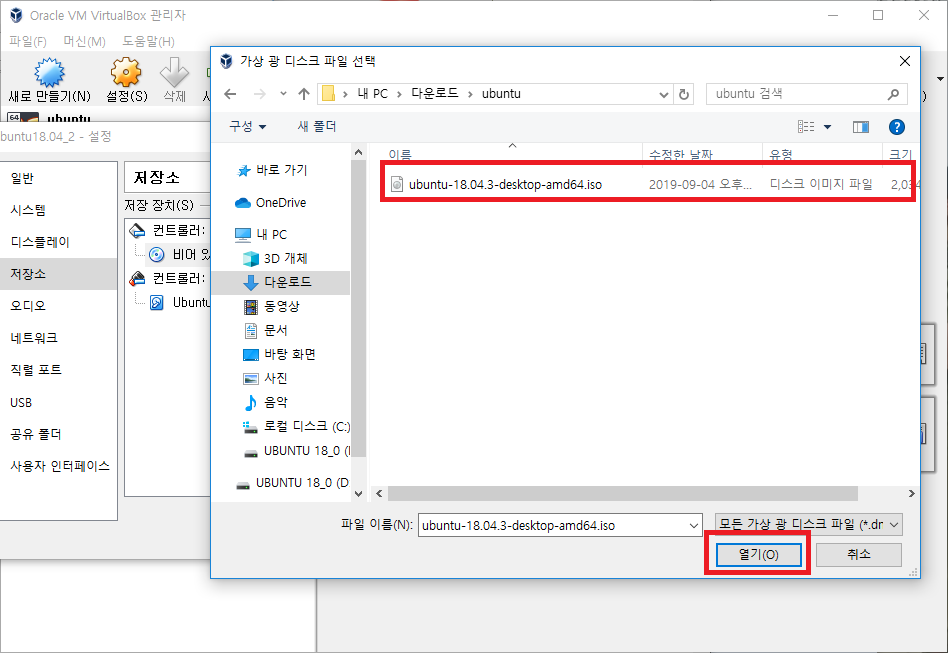Expand the path chevron after 내 PC
Screen dimensions: 948x653
[x=399, y=94]
